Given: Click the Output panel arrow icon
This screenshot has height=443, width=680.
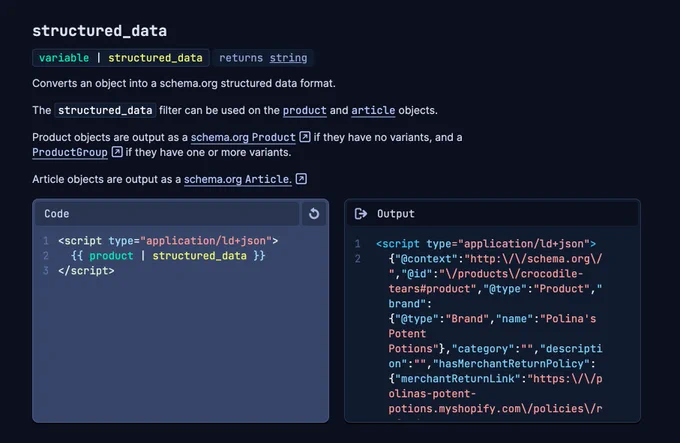Looking at the screenshot, I should pos(360,214).
